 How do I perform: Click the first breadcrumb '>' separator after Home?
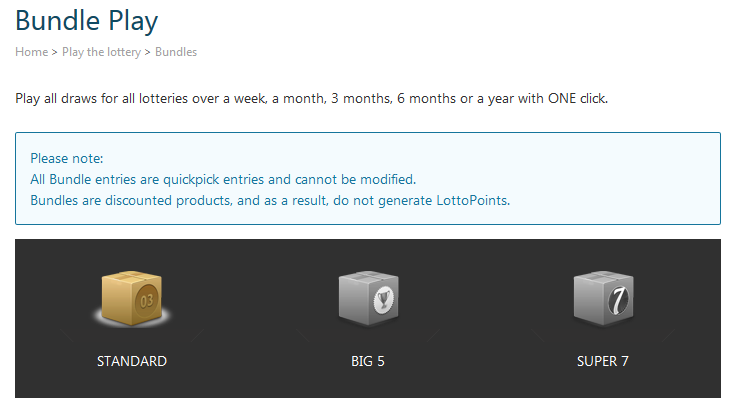(x=54, y=52)
